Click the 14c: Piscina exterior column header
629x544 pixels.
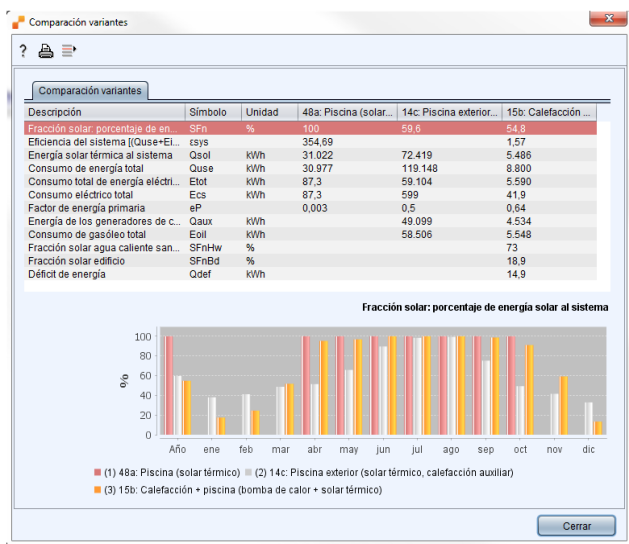pyautogui.click(x=449, y=113)
